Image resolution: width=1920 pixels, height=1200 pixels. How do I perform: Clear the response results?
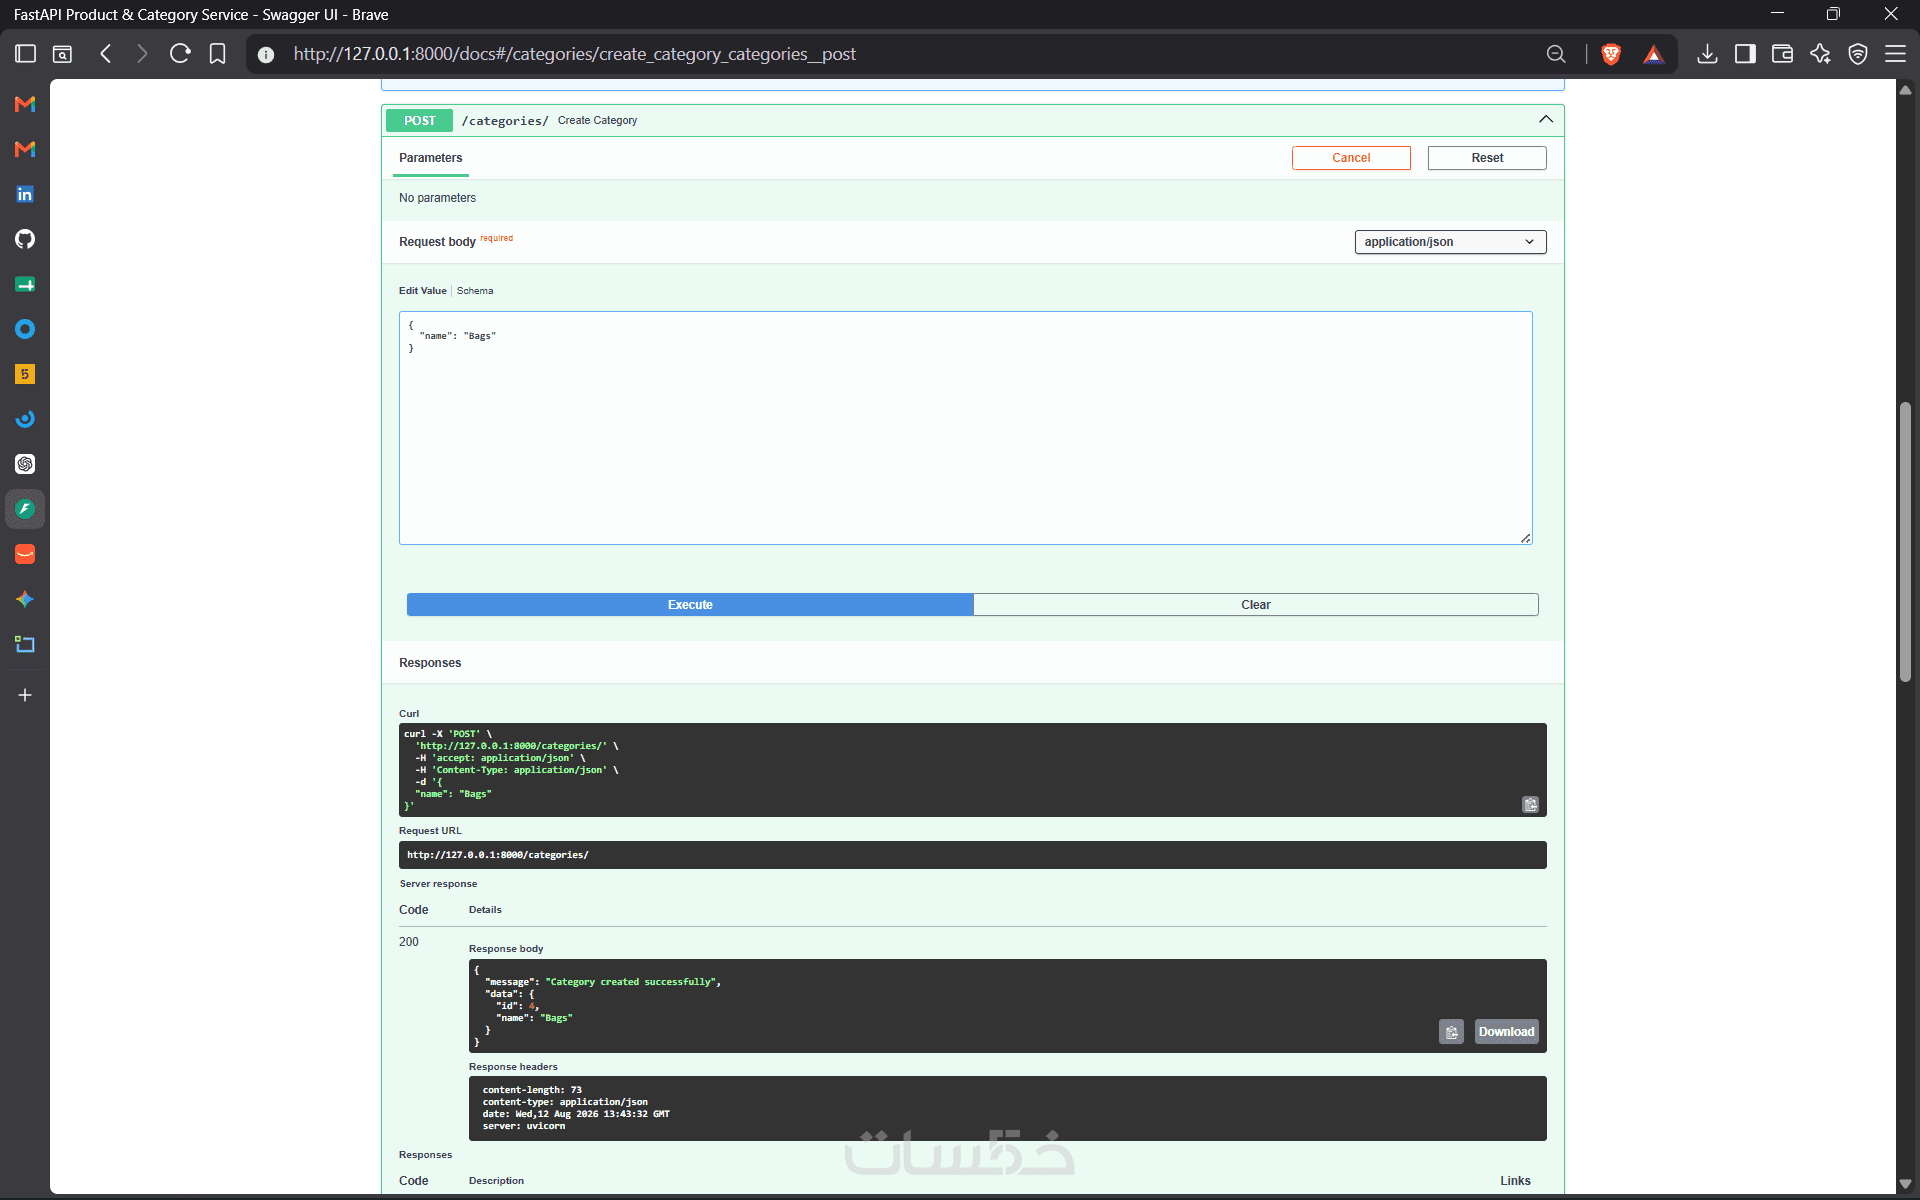[x=1256, y=605]
